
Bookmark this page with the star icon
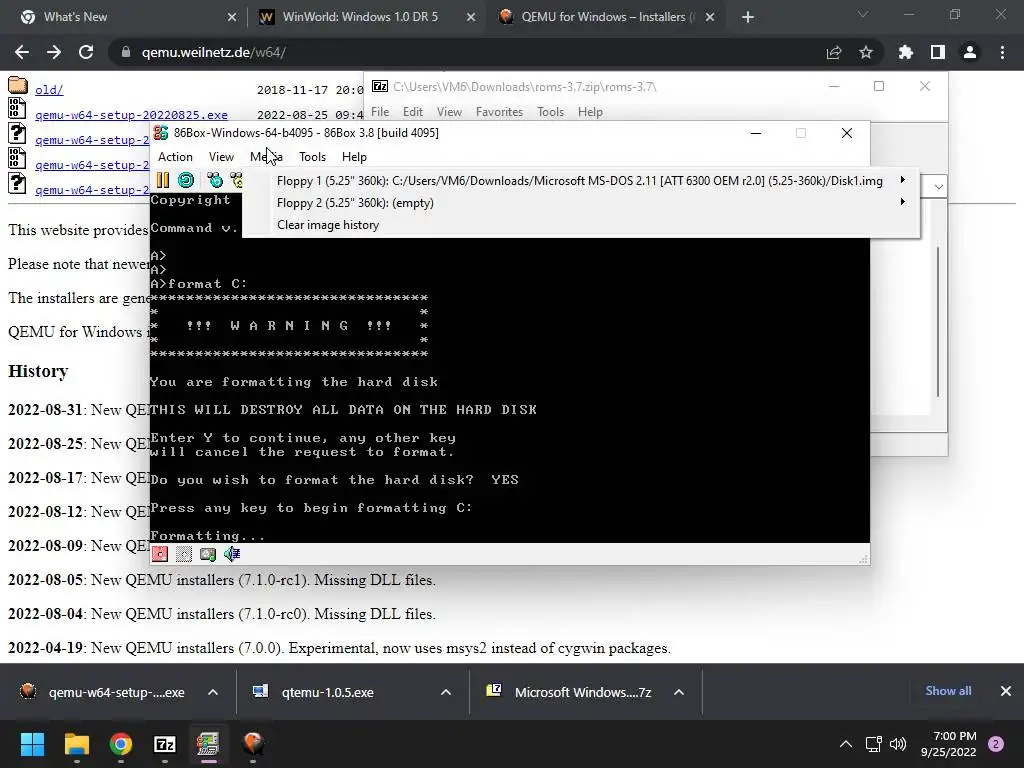tap(866, 52)
